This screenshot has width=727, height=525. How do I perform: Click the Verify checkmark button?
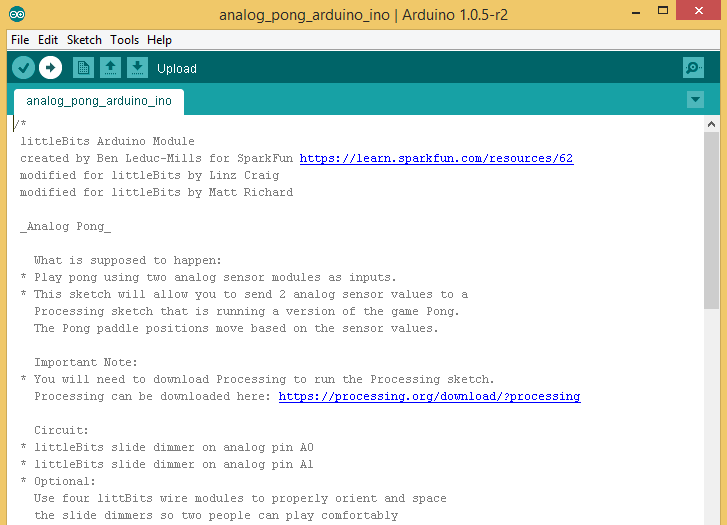23,68
